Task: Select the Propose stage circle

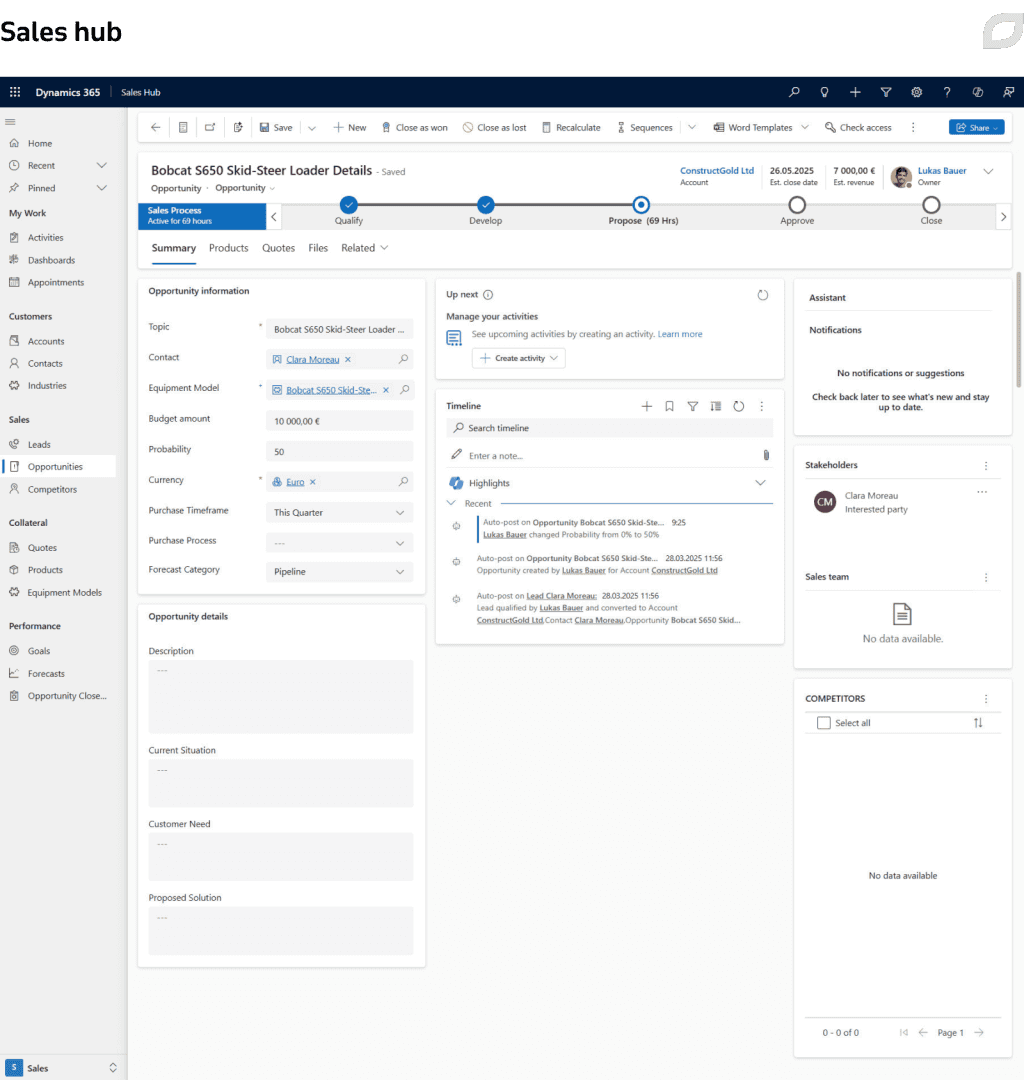Action: (641, 205)
